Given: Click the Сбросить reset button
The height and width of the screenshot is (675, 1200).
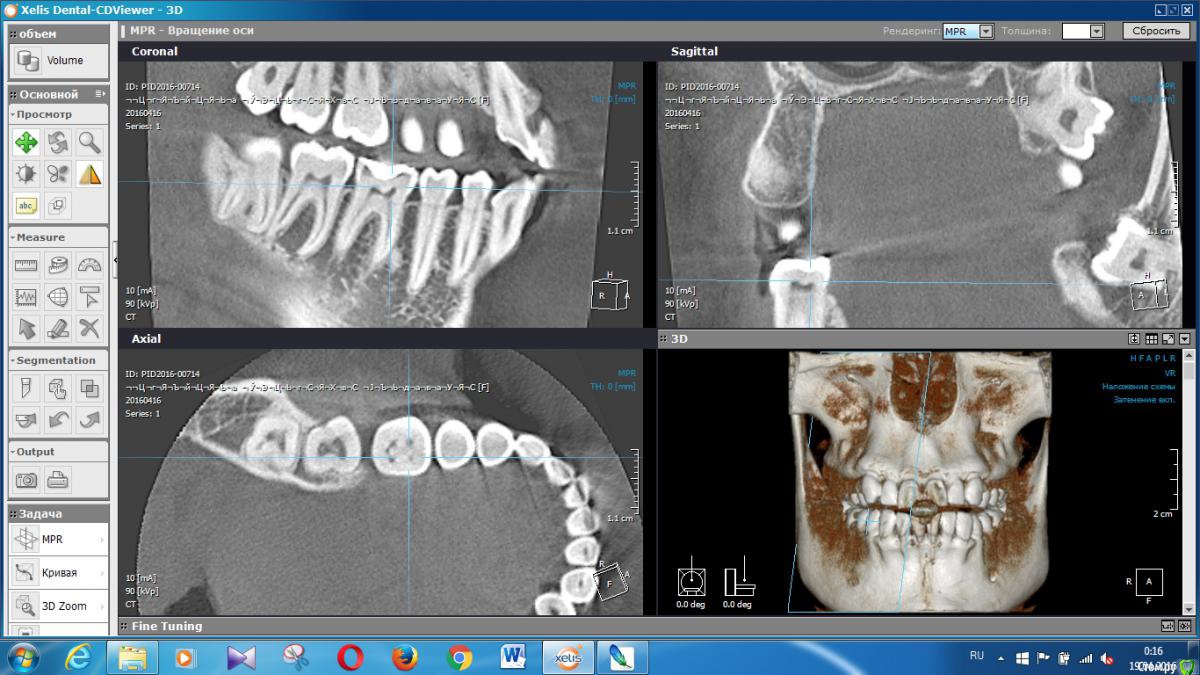Looking at the screenshot, I should pos(1156,31).
